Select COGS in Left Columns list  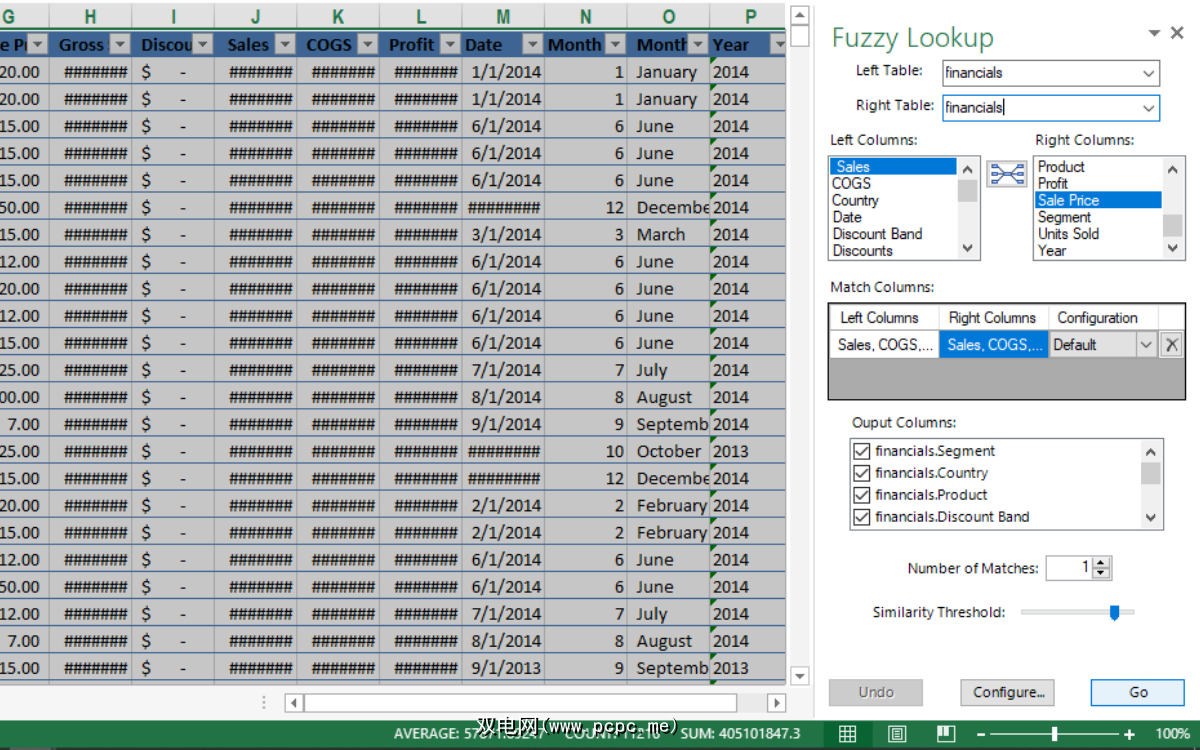(851, 183)
